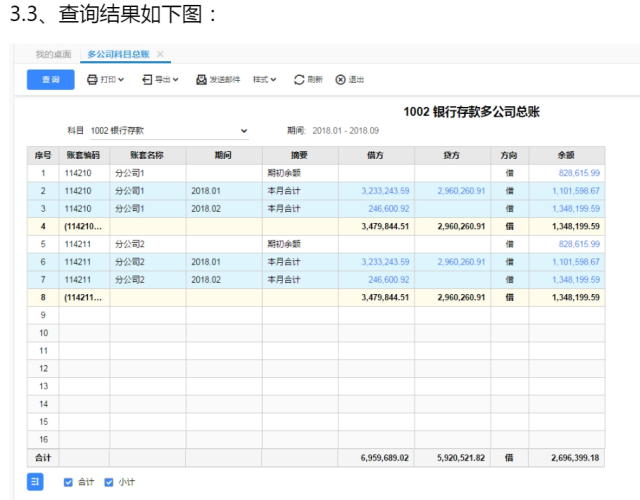Open credit link 2,960,260.91 in row 2
This screenshot has width=640, height=500.
click(x=461, y=191)
